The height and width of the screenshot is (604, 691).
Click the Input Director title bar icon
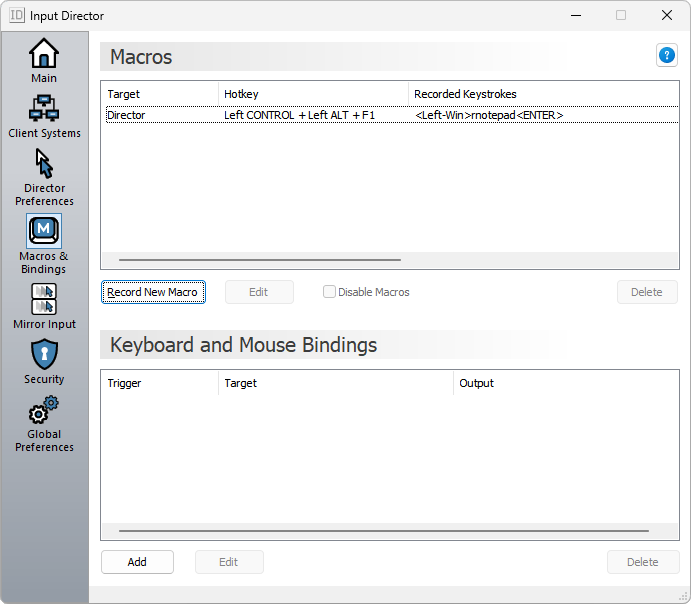click(17, 16)
